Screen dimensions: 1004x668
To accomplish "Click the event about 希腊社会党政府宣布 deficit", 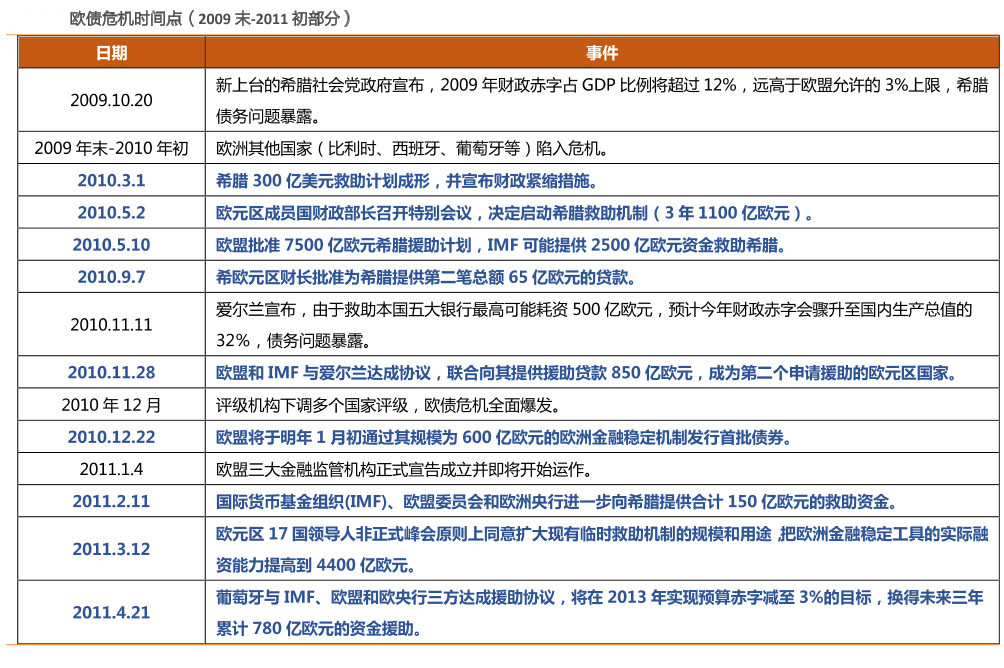I will (x=602, y=100).
